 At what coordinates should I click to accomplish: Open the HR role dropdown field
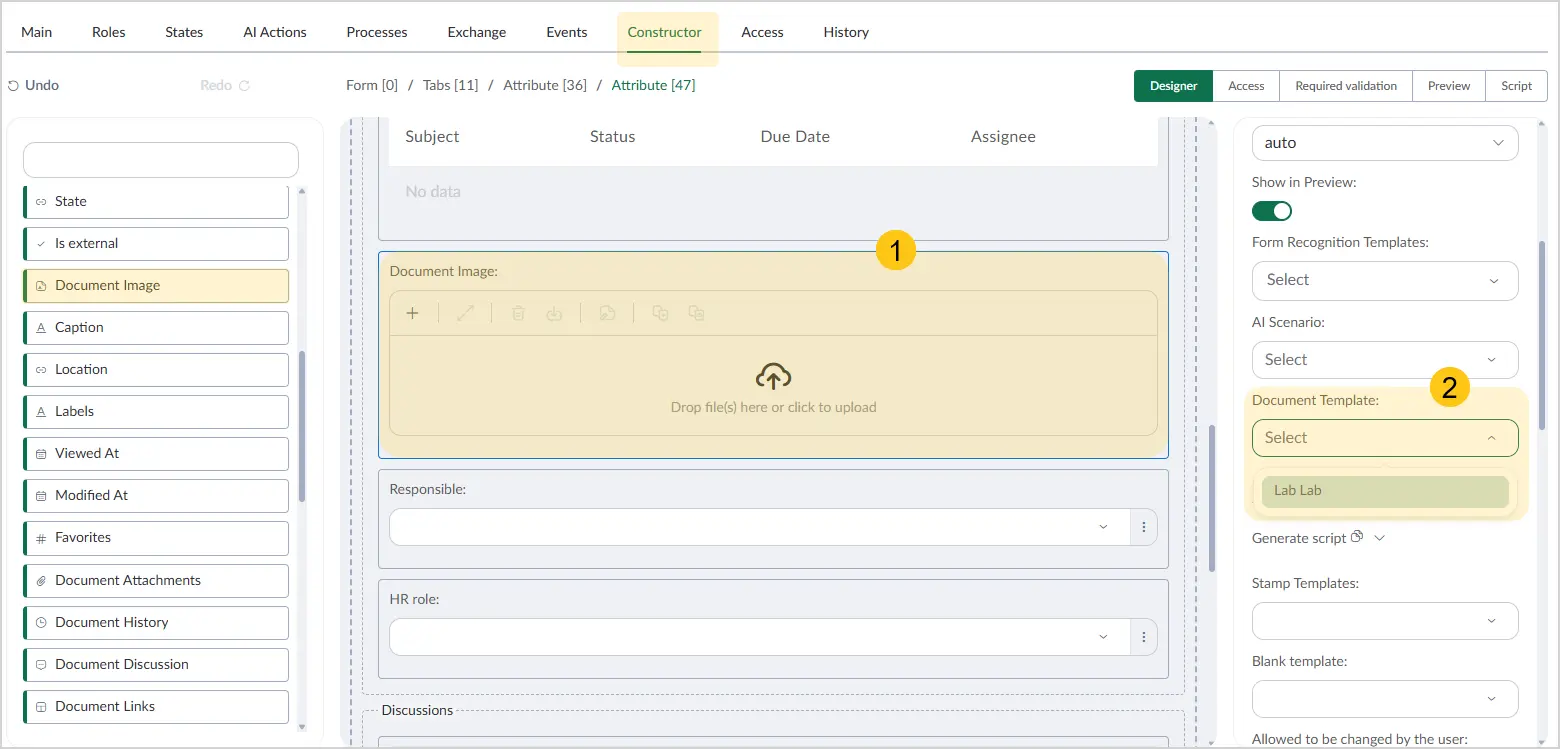pyautogui.click(x=760, y=637)
